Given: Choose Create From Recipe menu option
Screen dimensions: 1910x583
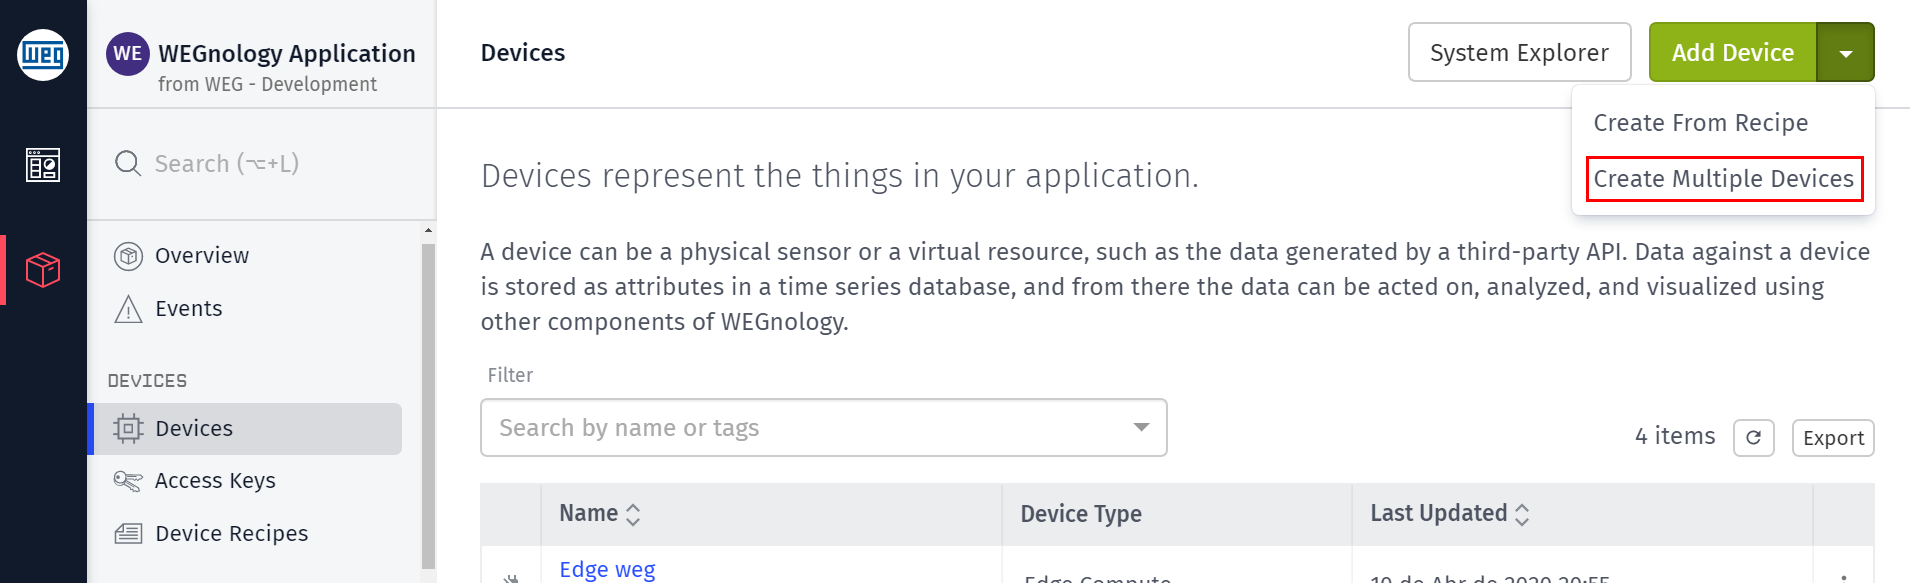Looking at the screenshot, I should click(x=1700, y=123).
